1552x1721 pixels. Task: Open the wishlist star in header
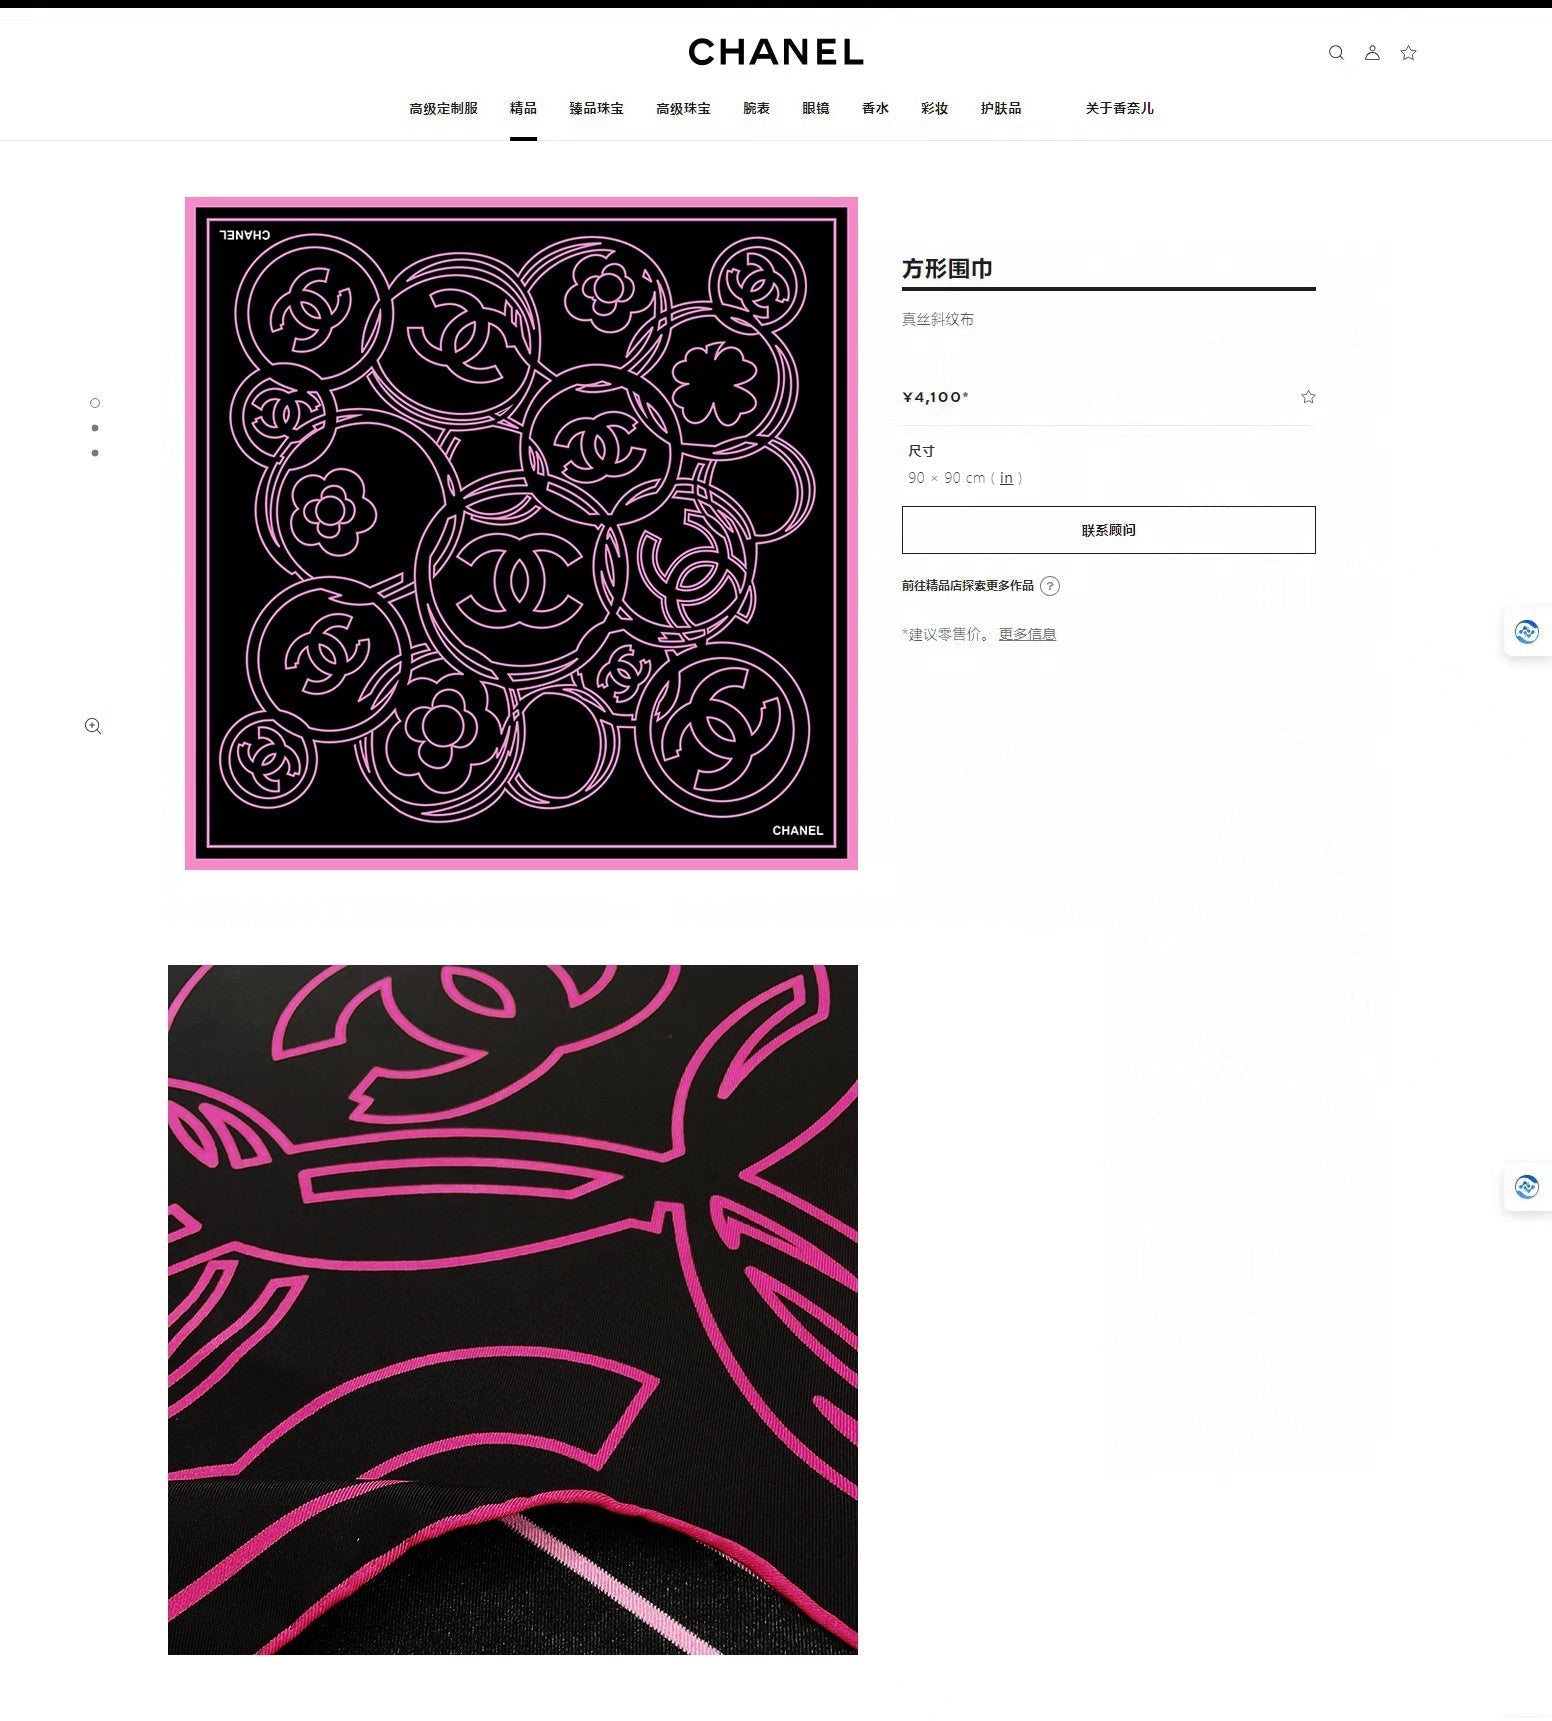point(1408,53)
